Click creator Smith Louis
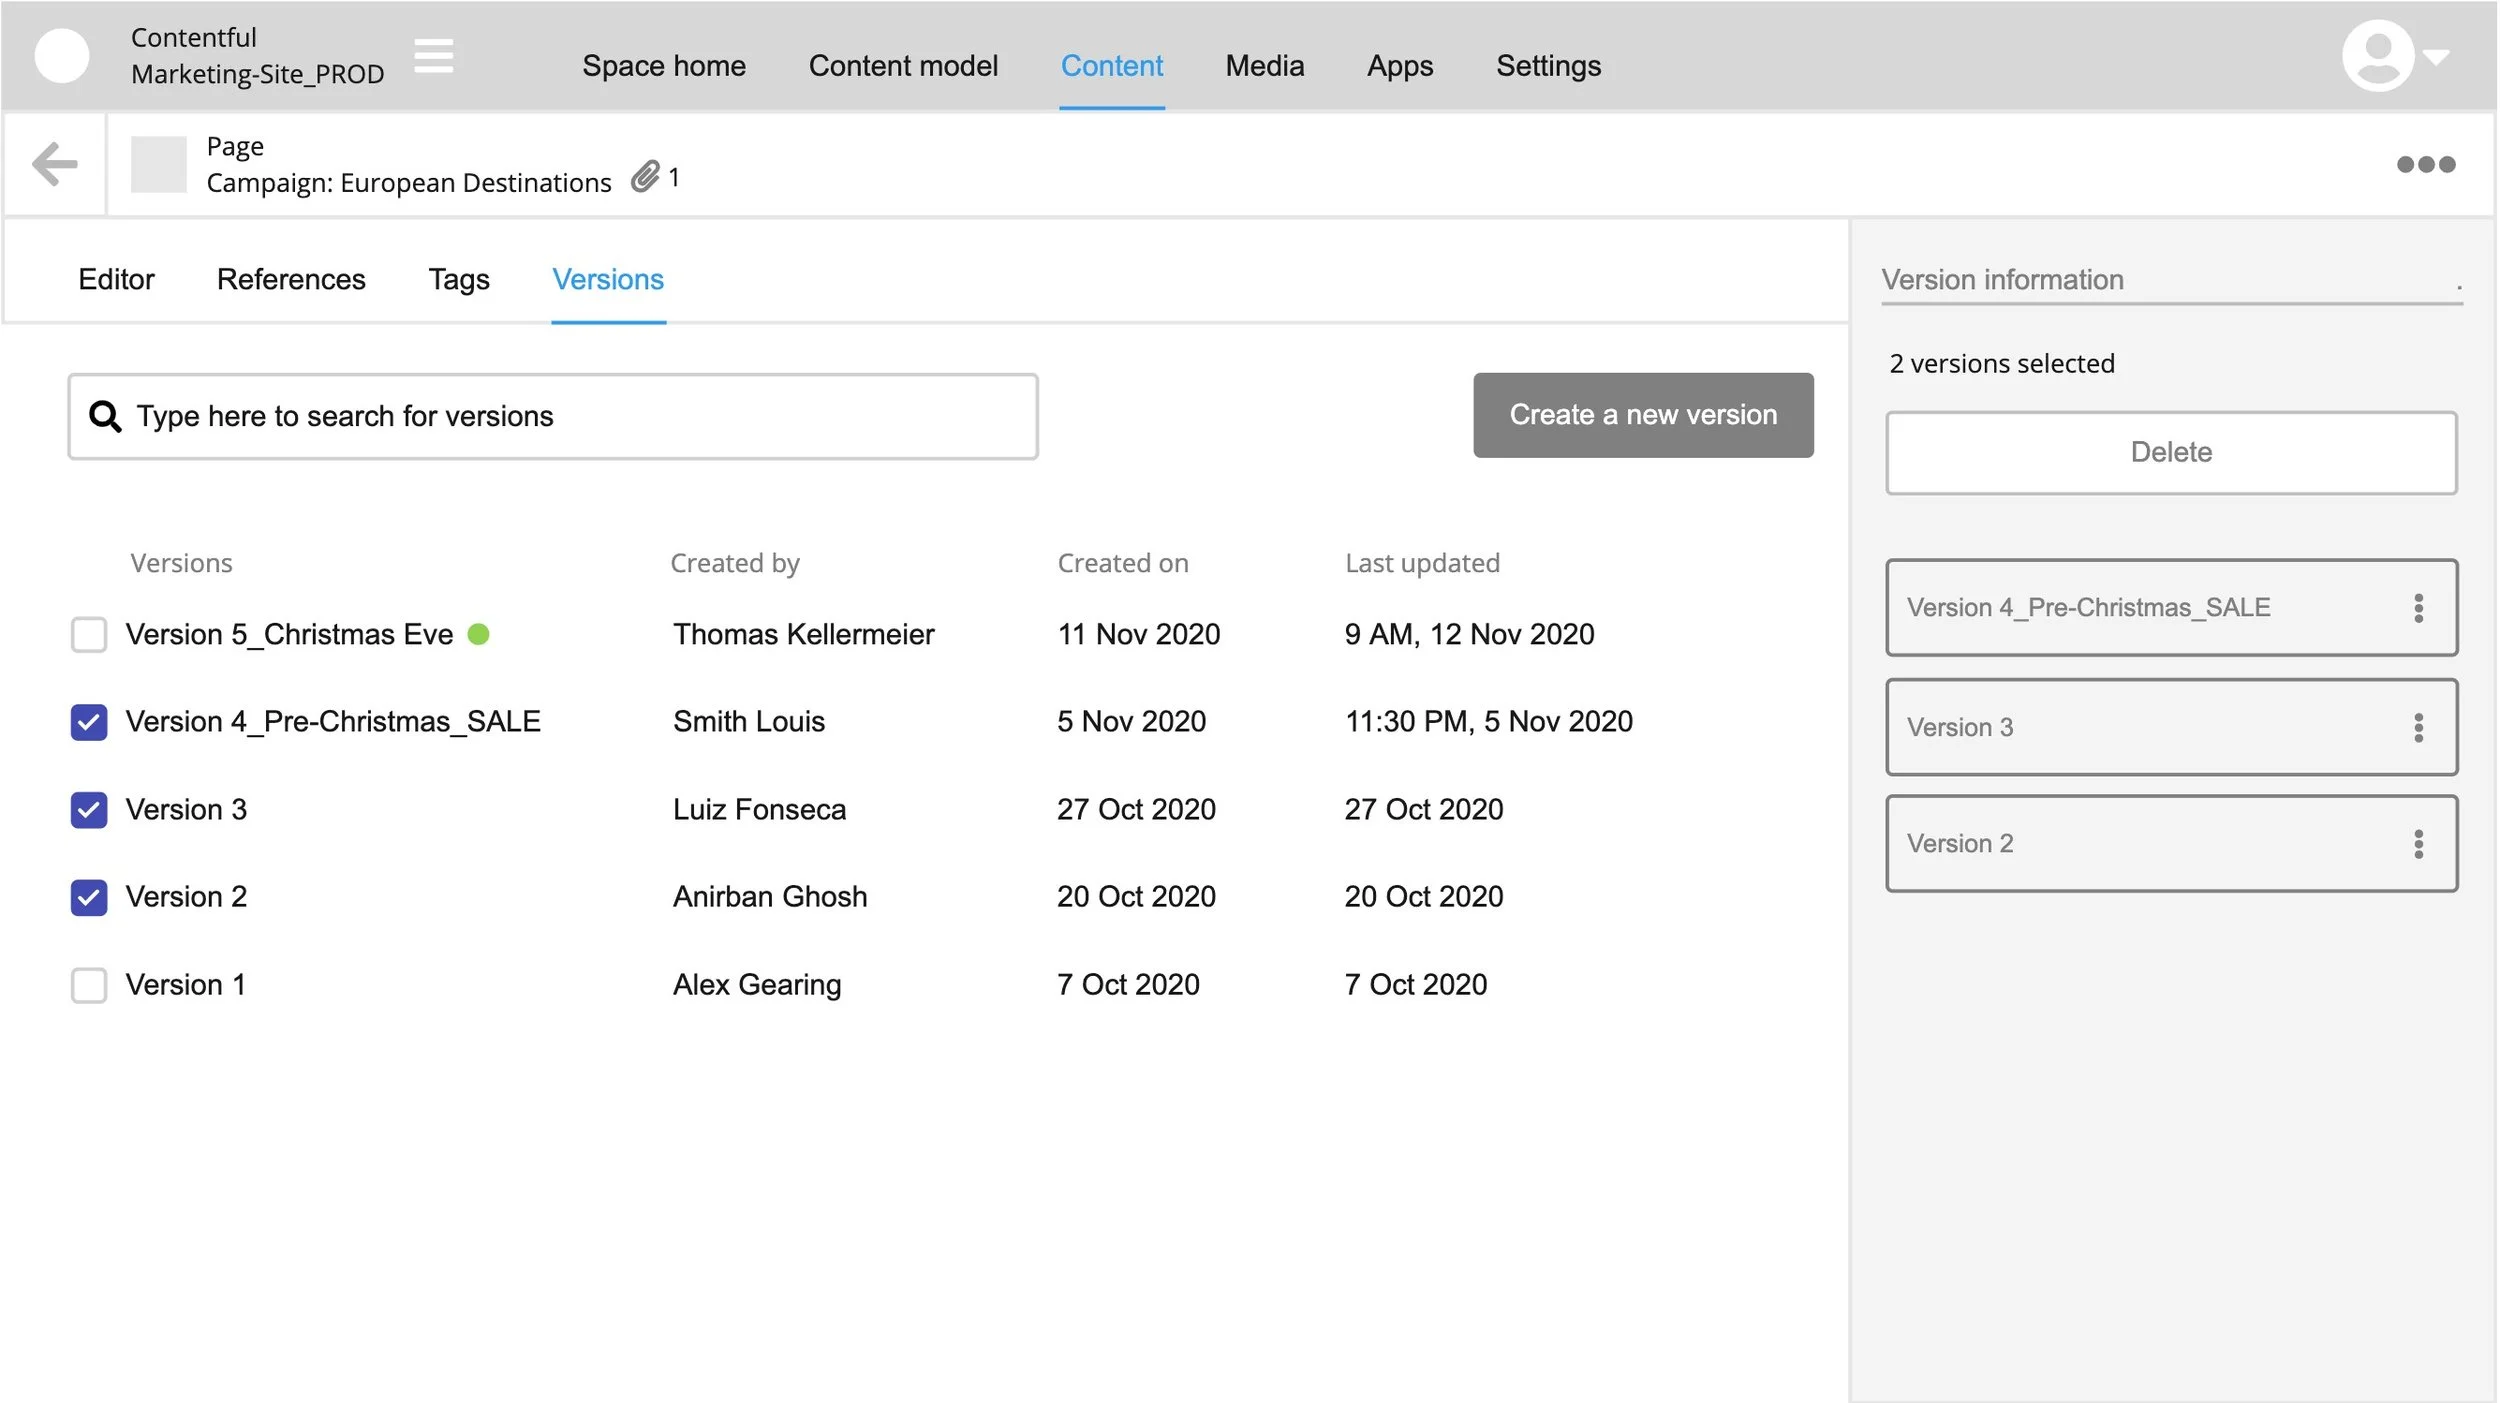The width and height of the screenshot is (2500, 1403). (749, 722)
